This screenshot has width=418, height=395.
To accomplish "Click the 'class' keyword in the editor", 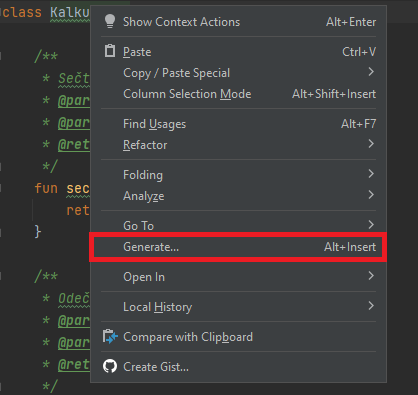I will click(x=21, y=12).
